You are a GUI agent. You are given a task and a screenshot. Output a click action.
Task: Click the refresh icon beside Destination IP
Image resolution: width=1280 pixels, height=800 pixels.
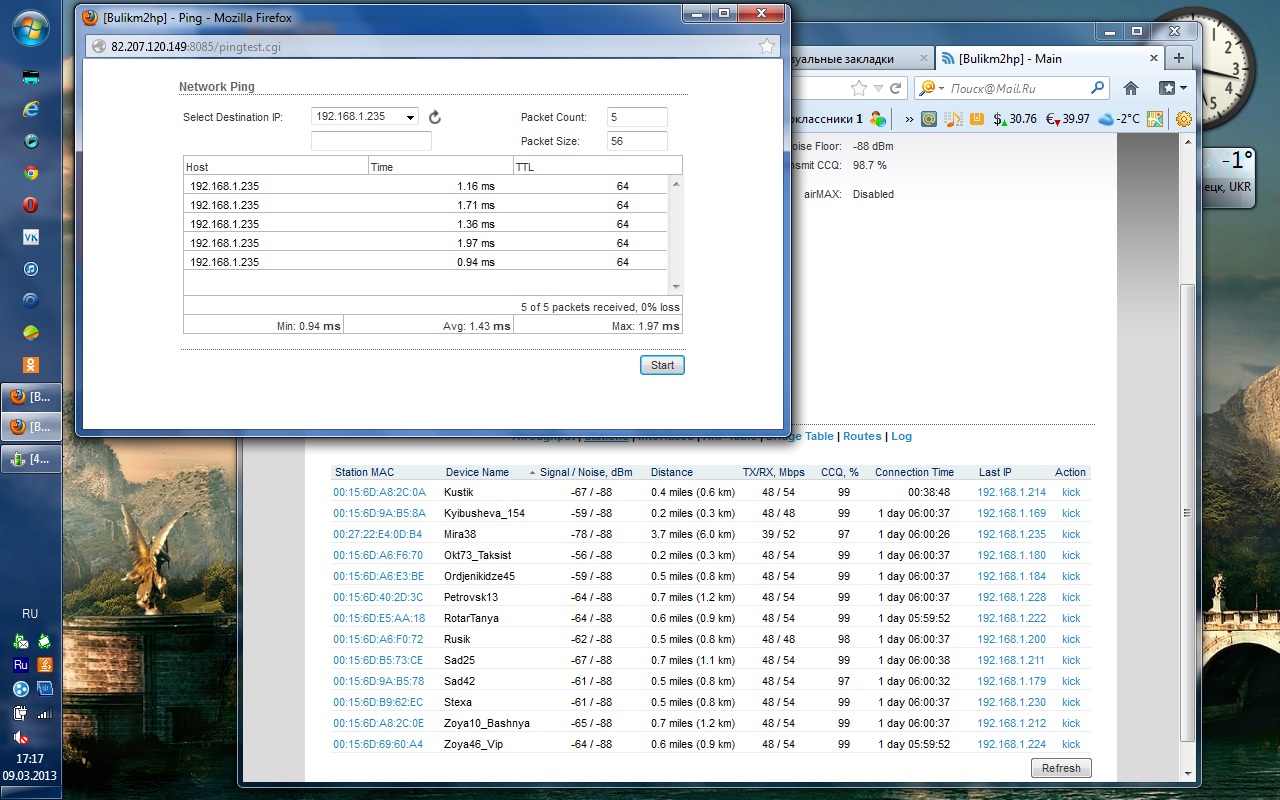coord(435,117)
